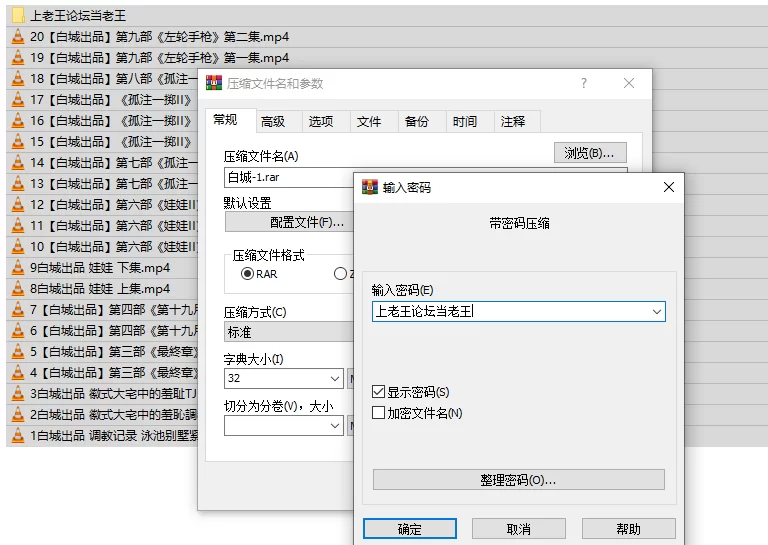Click VLC icon of file 1白城出品 调教记录

pos(18,436)
